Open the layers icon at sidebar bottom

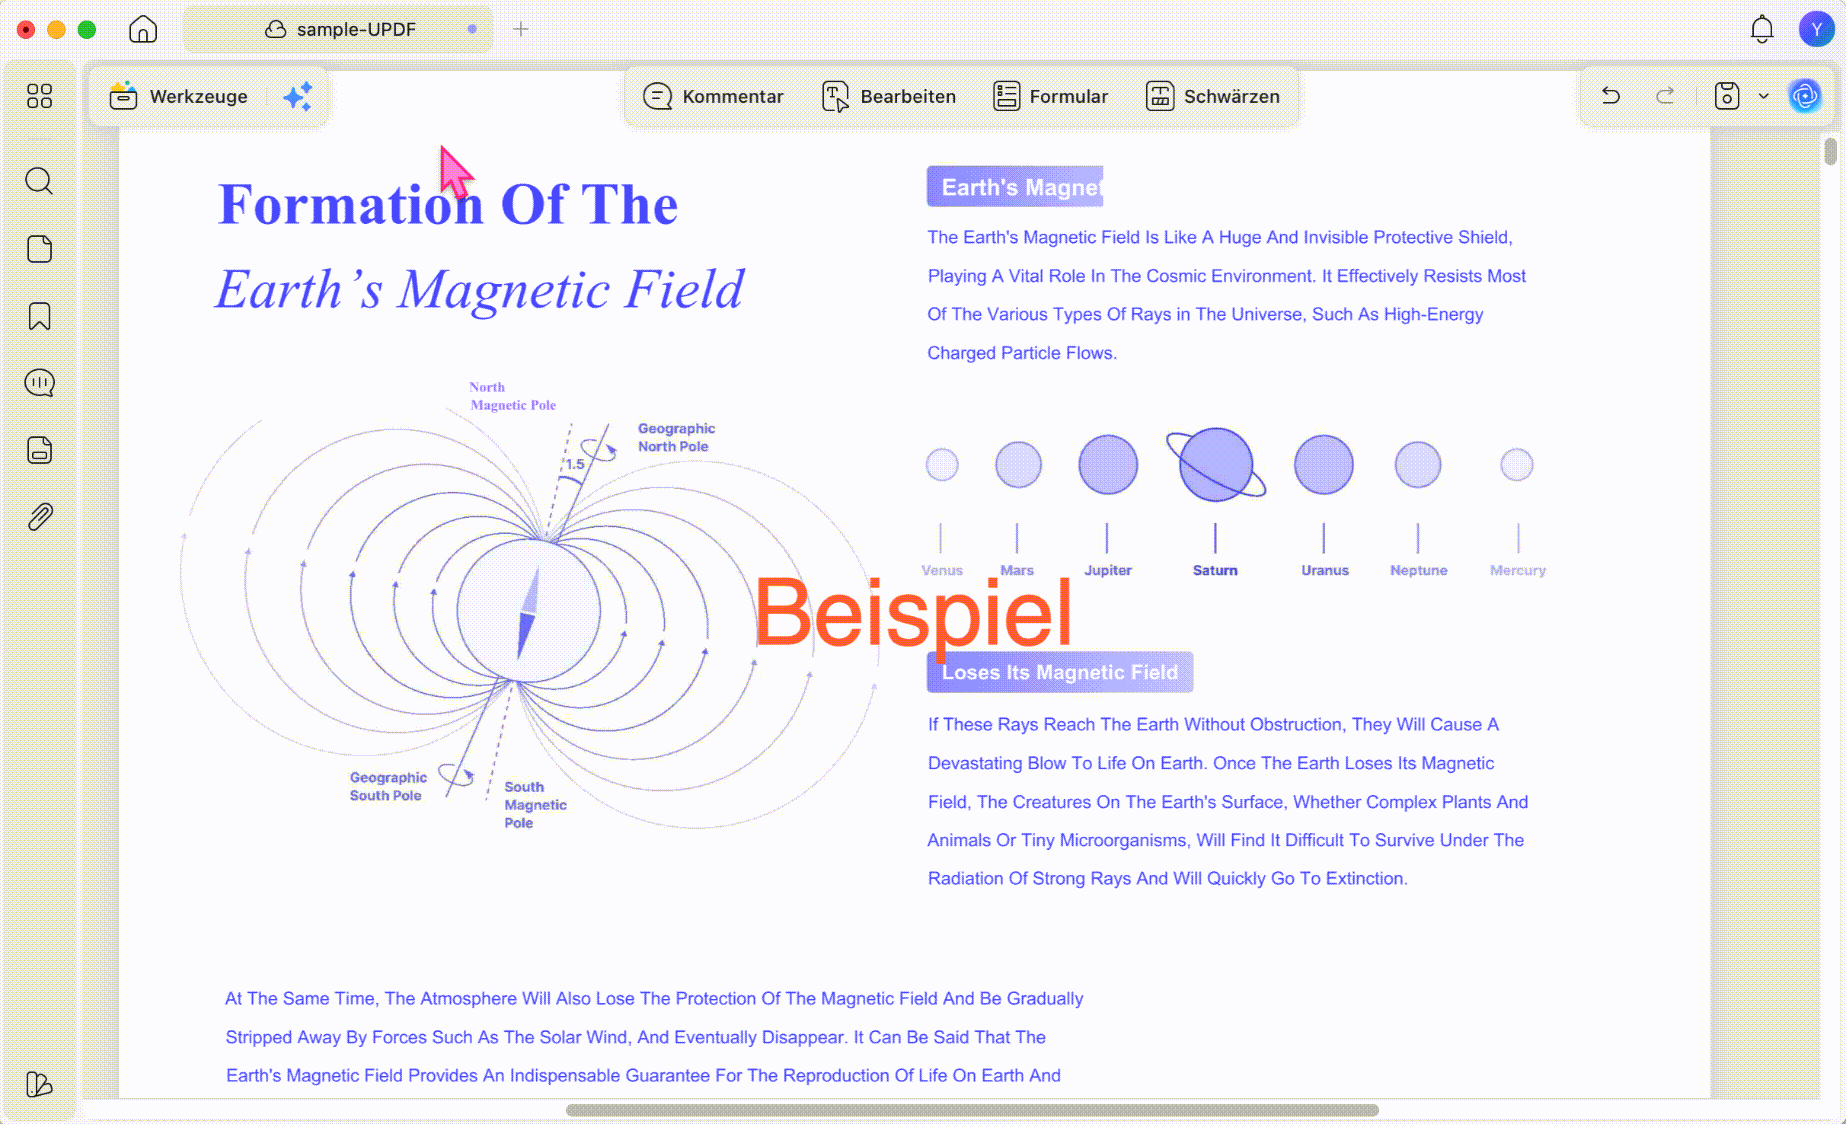point(39,1084)
